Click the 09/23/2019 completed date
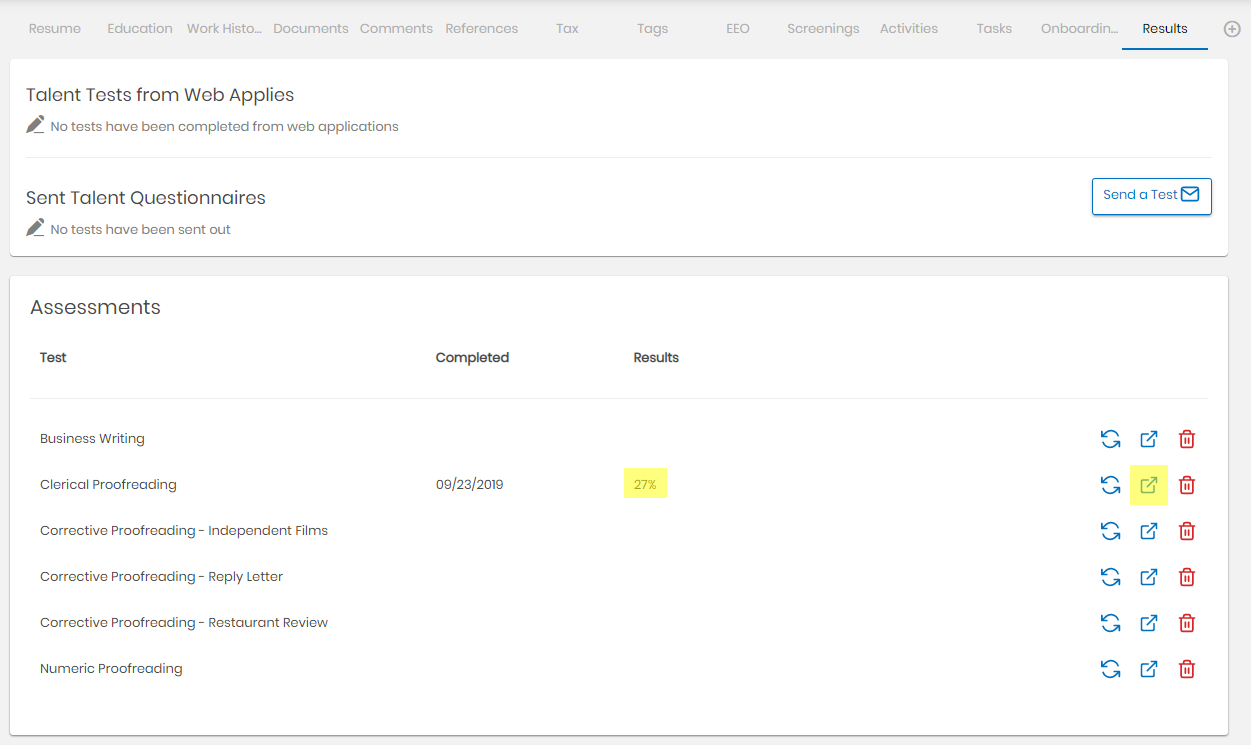Screen dimensions: 1251x745 pos(470,485)
